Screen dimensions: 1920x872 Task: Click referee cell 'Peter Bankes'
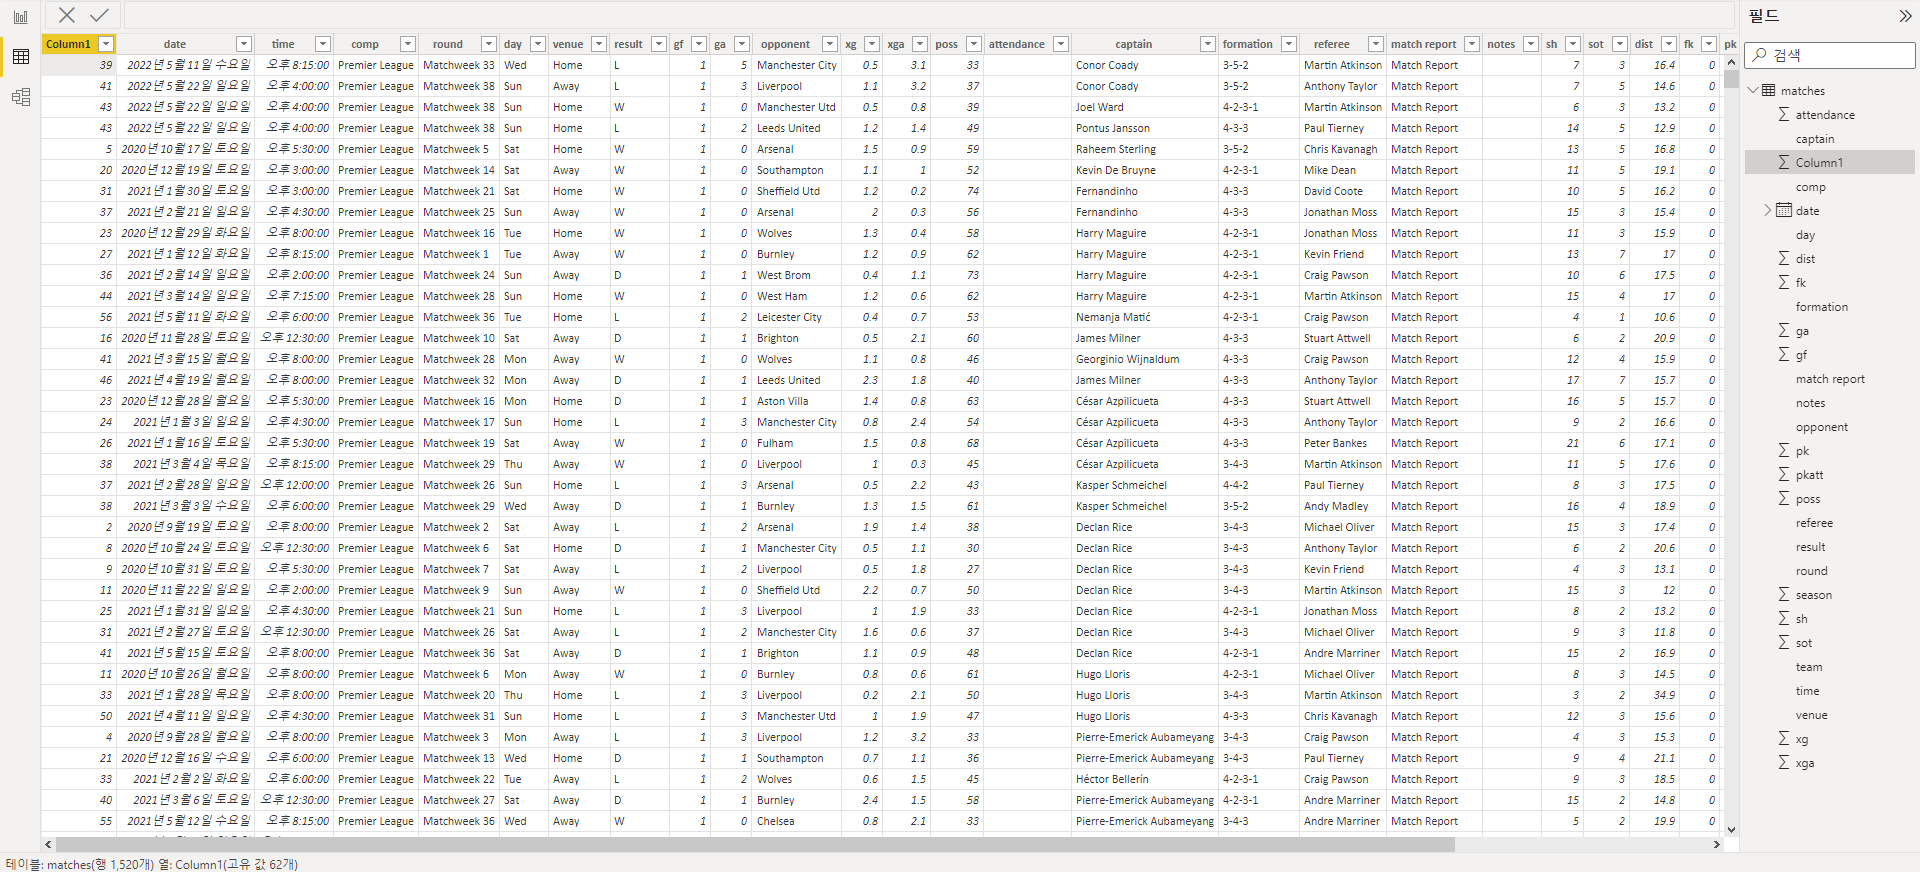pyautogui.click(x=1335, y=443)
